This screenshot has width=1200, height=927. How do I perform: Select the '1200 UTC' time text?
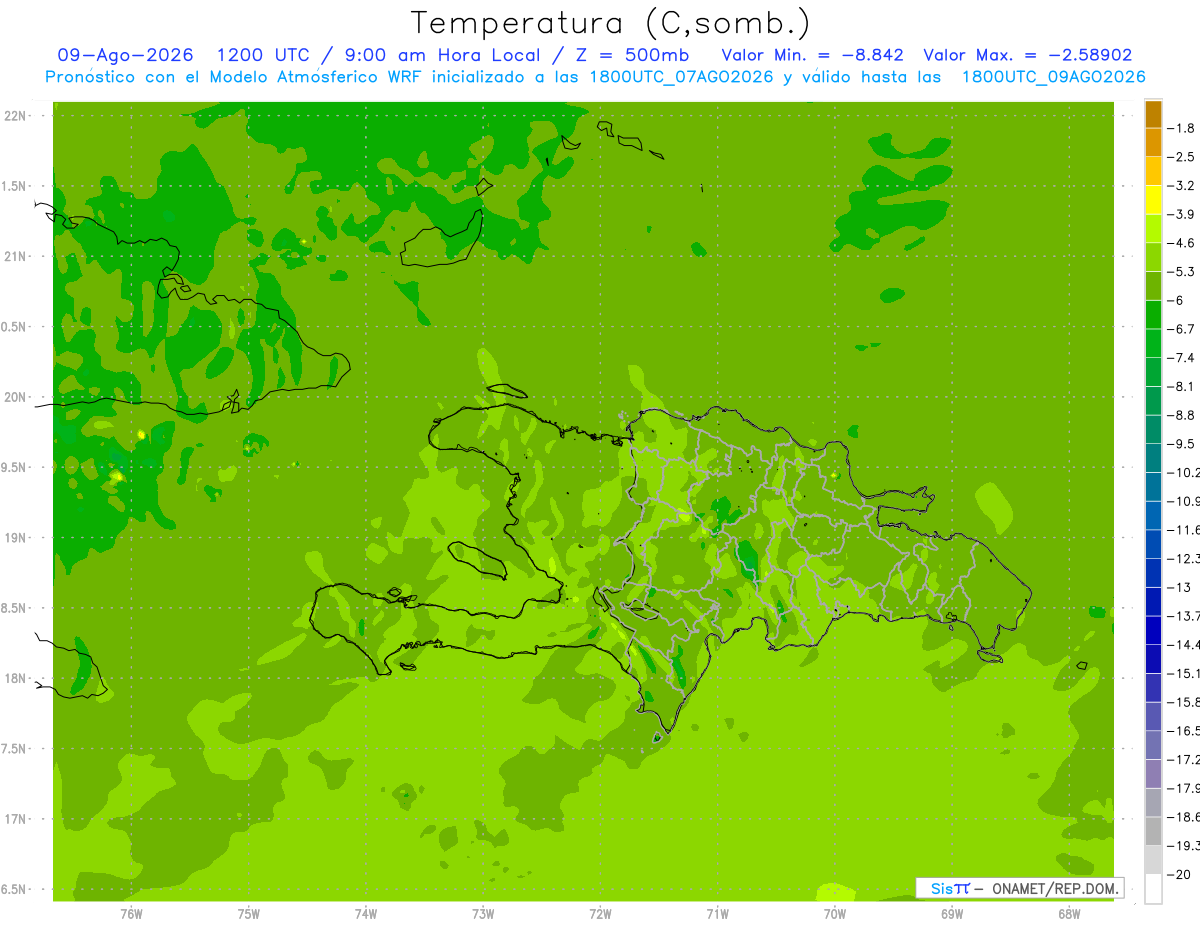tap(264, 55)
